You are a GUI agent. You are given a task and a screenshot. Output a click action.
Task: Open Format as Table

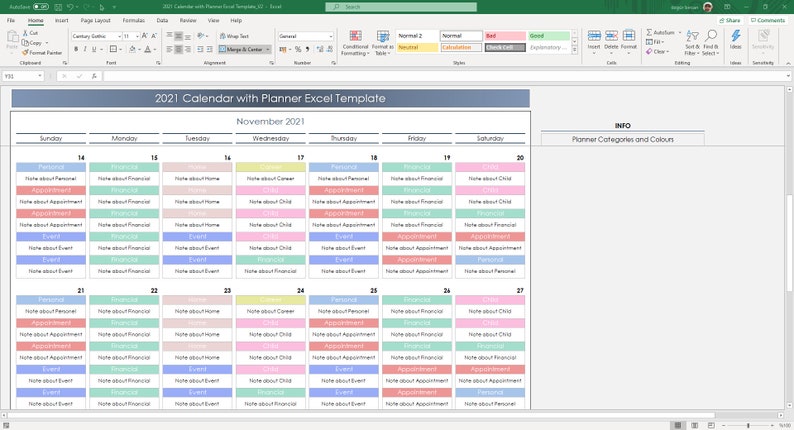[383, 43]
